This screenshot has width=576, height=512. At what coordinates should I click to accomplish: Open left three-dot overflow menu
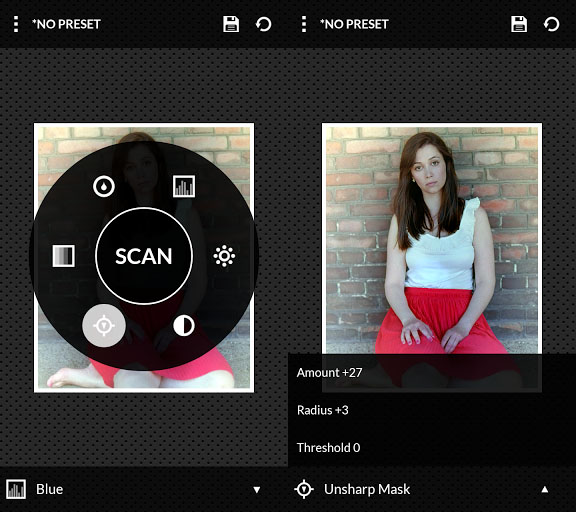pos(16,24)
